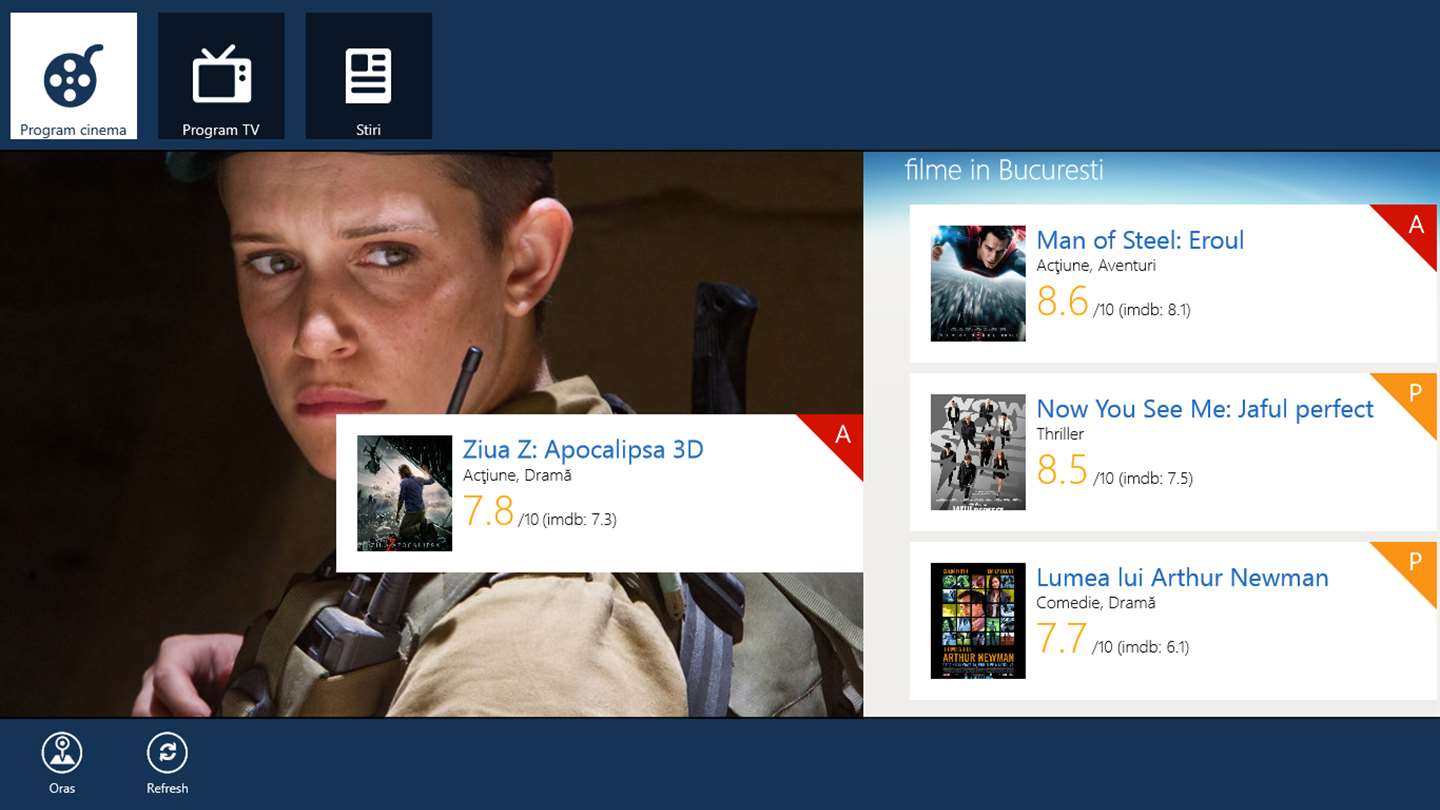Open the Program cinema film reel icon
The height and width of the screenshot is (810, 1440).
[74, 76]
